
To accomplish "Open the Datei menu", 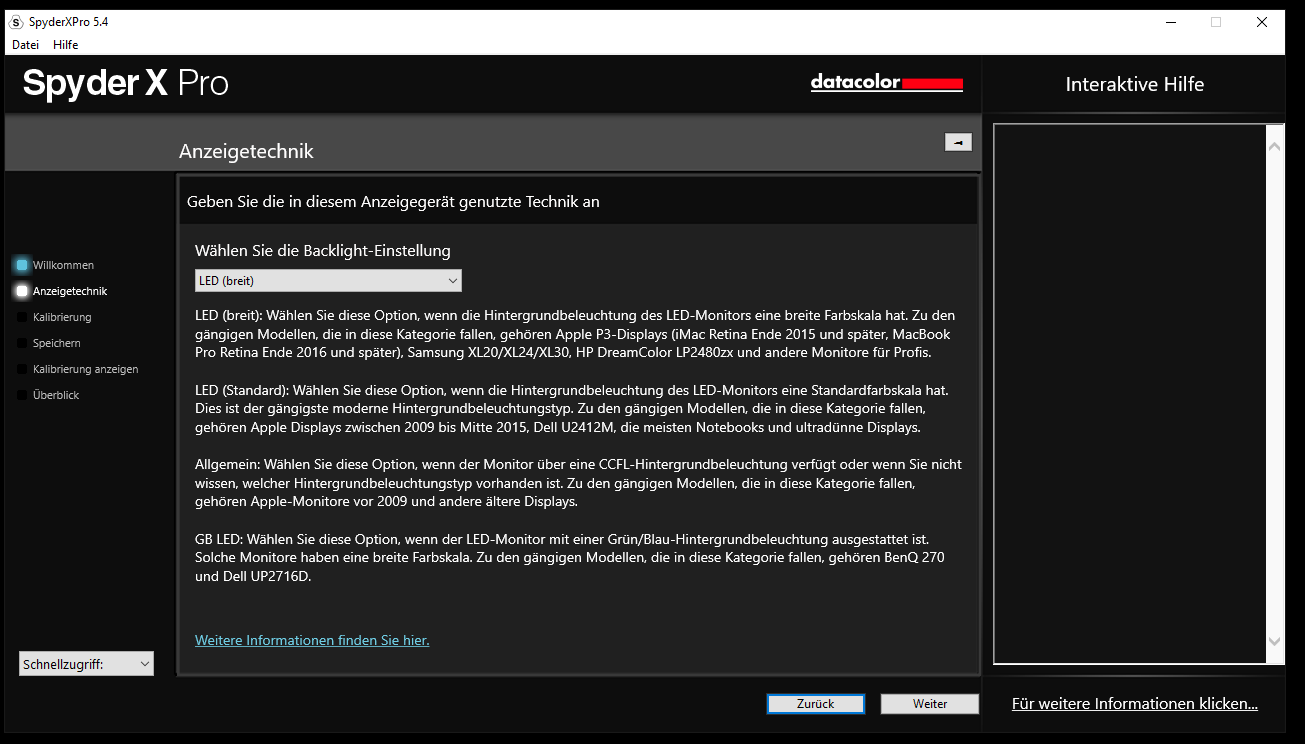I will [x=26, y=44].
